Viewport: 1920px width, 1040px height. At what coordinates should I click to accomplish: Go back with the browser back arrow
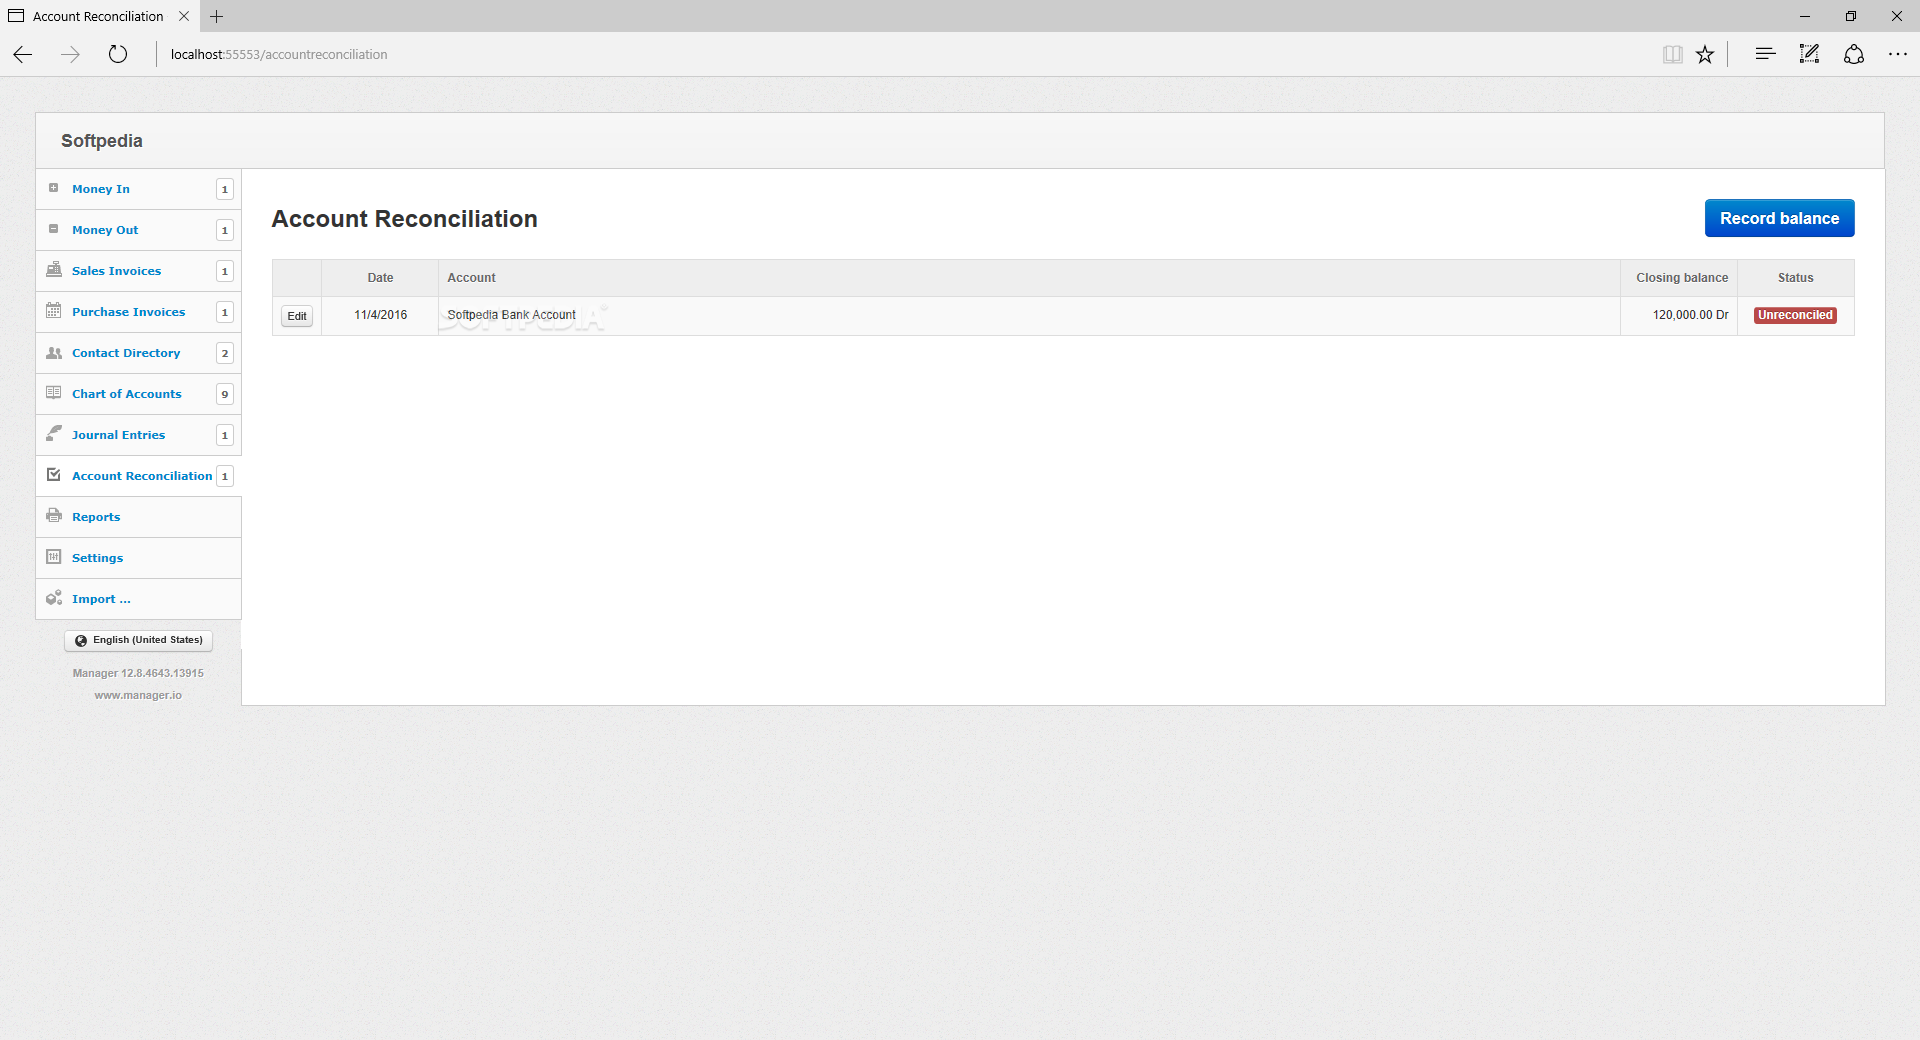[x=22, y=54]
